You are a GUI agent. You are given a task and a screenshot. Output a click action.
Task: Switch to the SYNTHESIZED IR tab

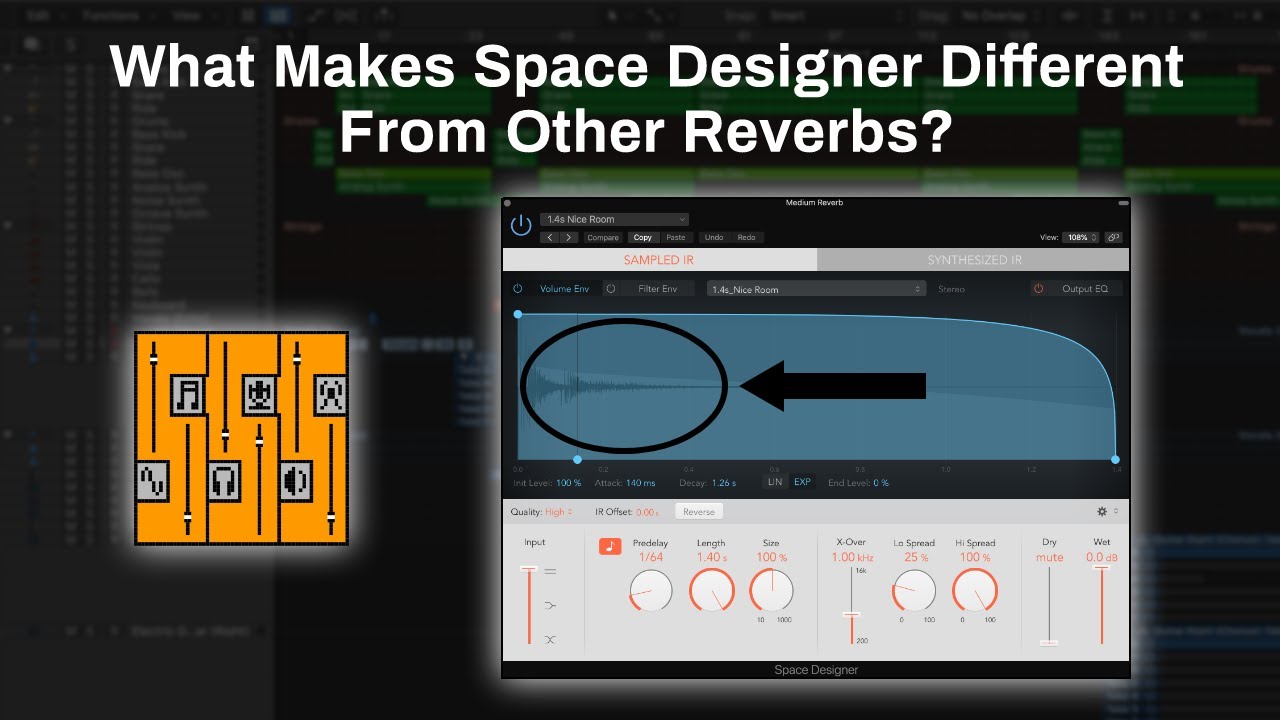click(974, 260)
